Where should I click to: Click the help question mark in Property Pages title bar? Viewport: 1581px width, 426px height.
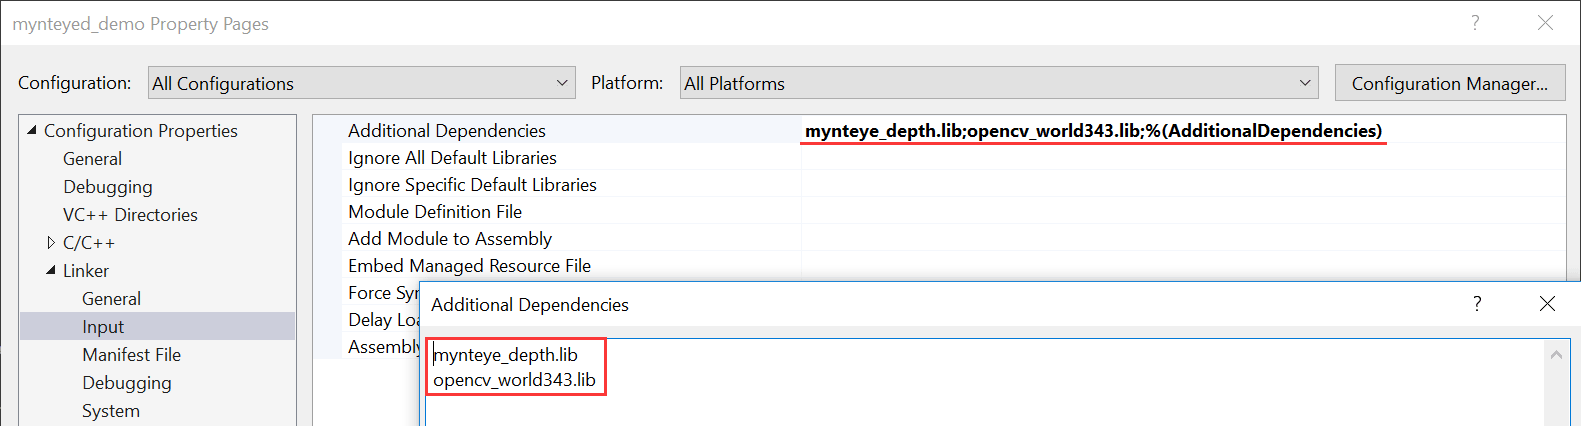point(1475,23)
